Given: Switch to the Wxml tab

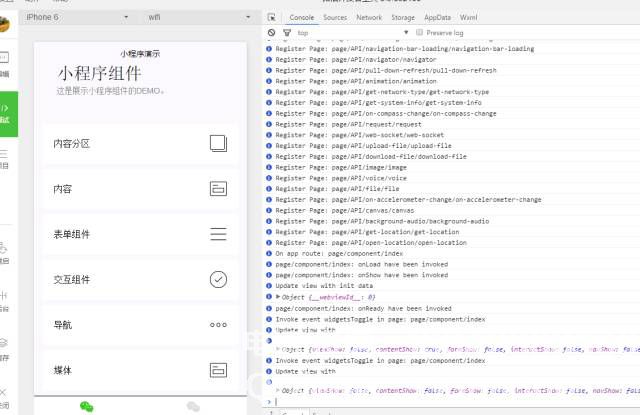Looking at the screenshot, I should coord(468,18).
